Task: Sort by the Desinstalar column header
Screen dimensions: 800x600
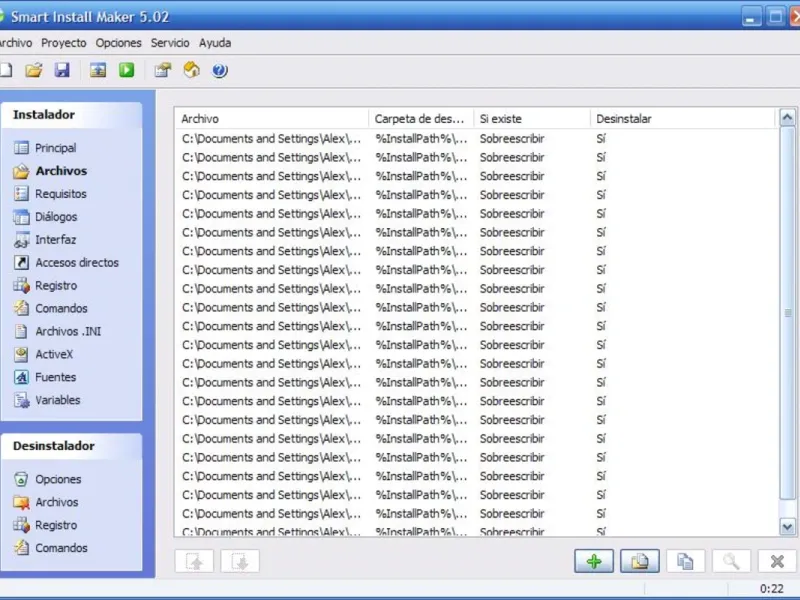Action: click(683, 119)
